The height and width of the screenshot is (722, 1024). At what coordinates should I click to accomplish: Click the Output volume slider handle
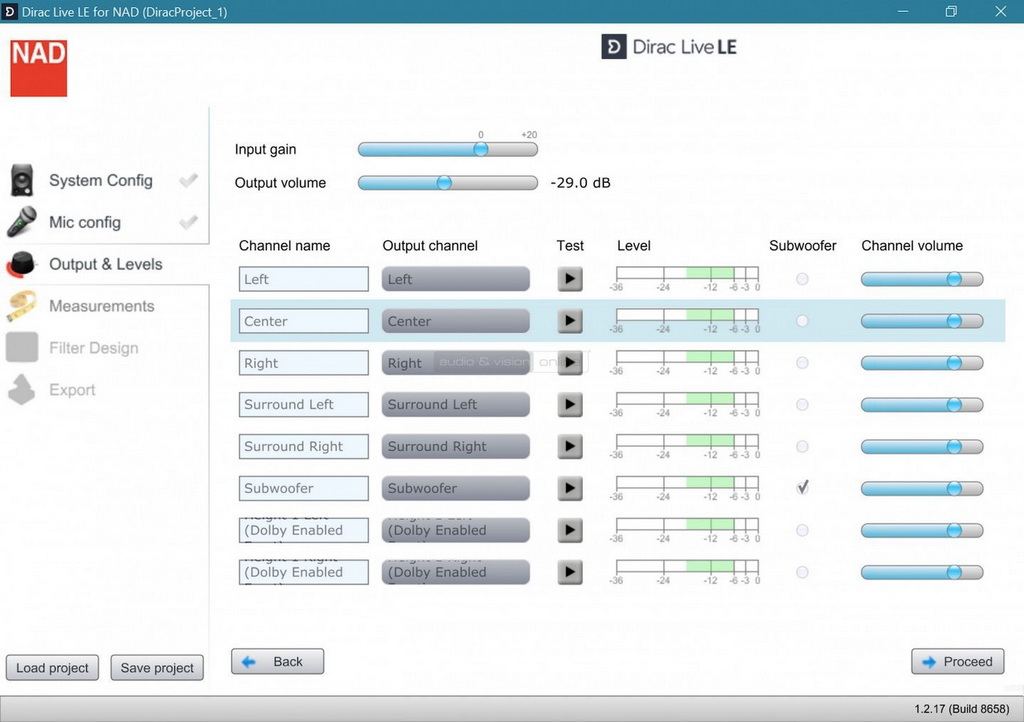click(x=444, y=183)
